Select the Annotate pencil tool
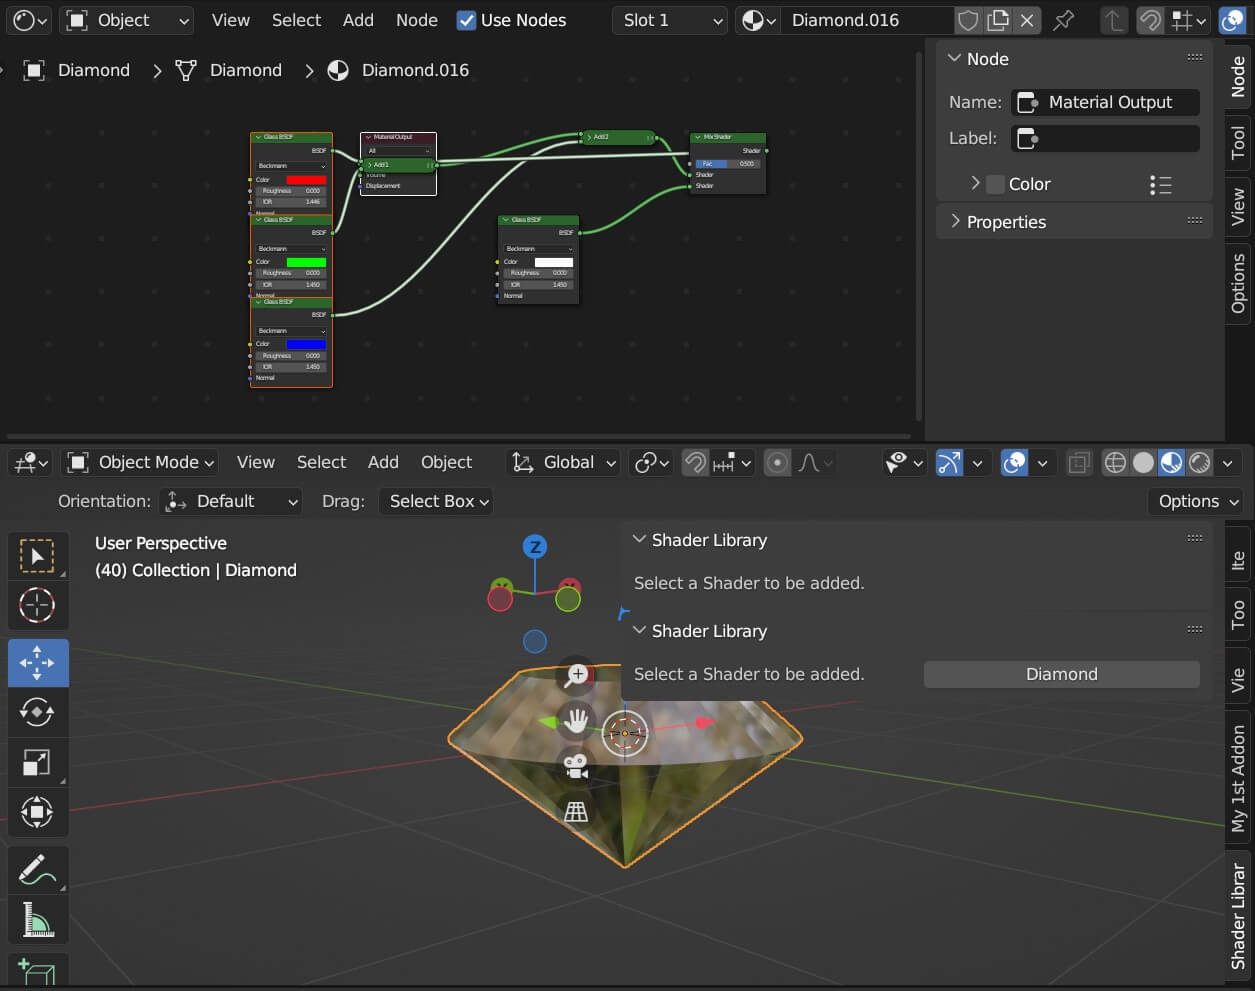Screen dimensions: 1255x991 (37, 869)
